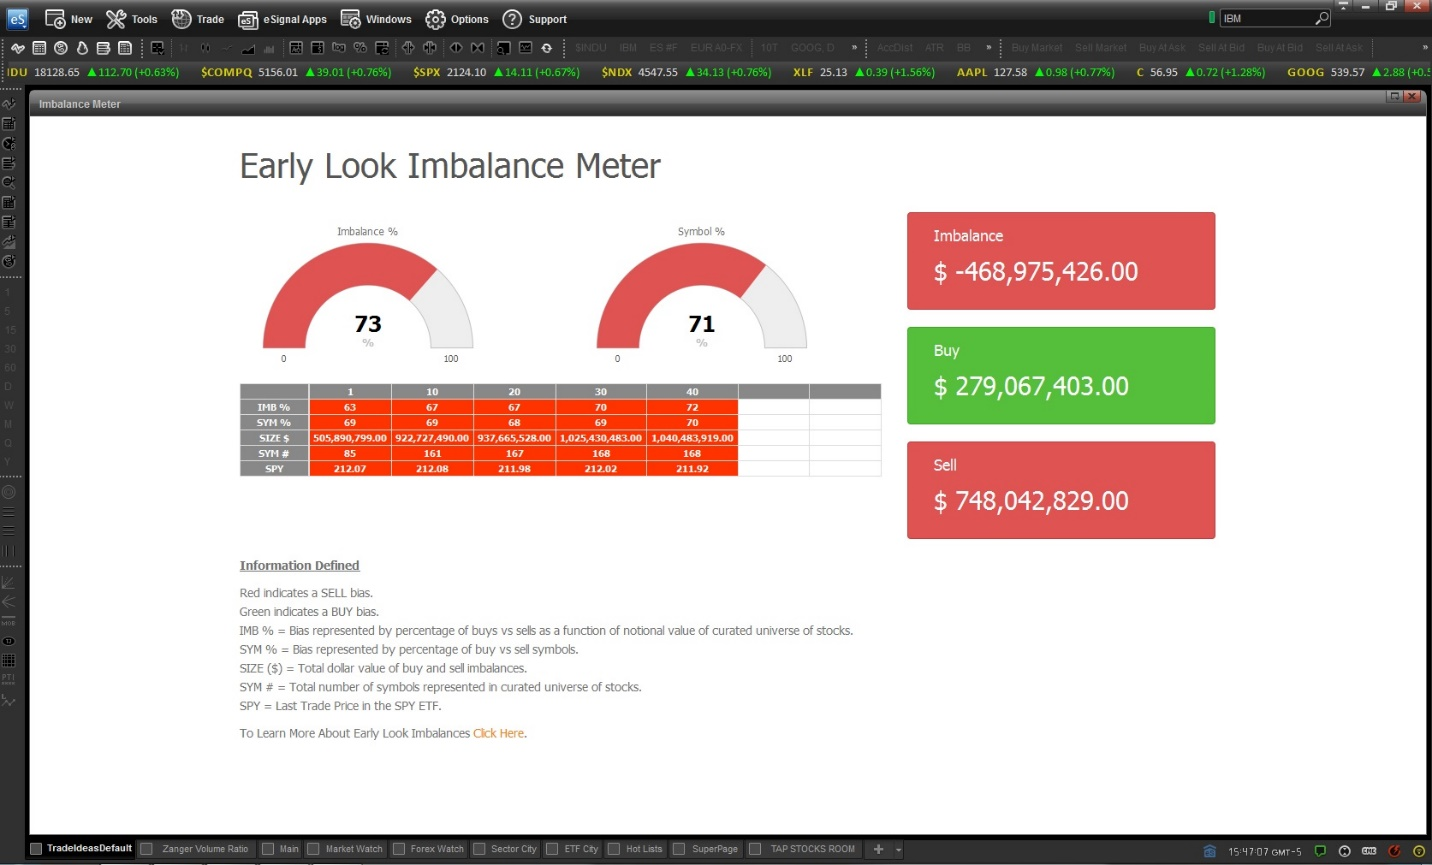The width and height of the screenshot is (1432, 865).
Task: Click the keyboard icon in status bar
Action: click(1369, 851)
